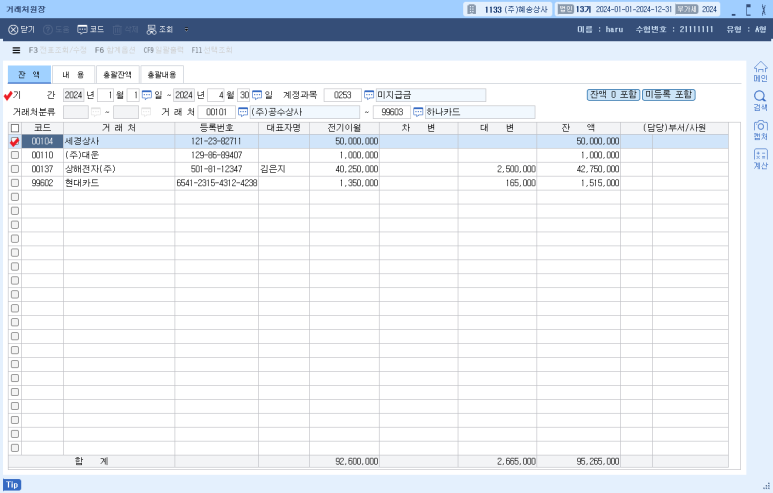The width and height of the screenshot is (773, 493).
Task: Click the end day field showing 30
Action: [x=244, y=95]
